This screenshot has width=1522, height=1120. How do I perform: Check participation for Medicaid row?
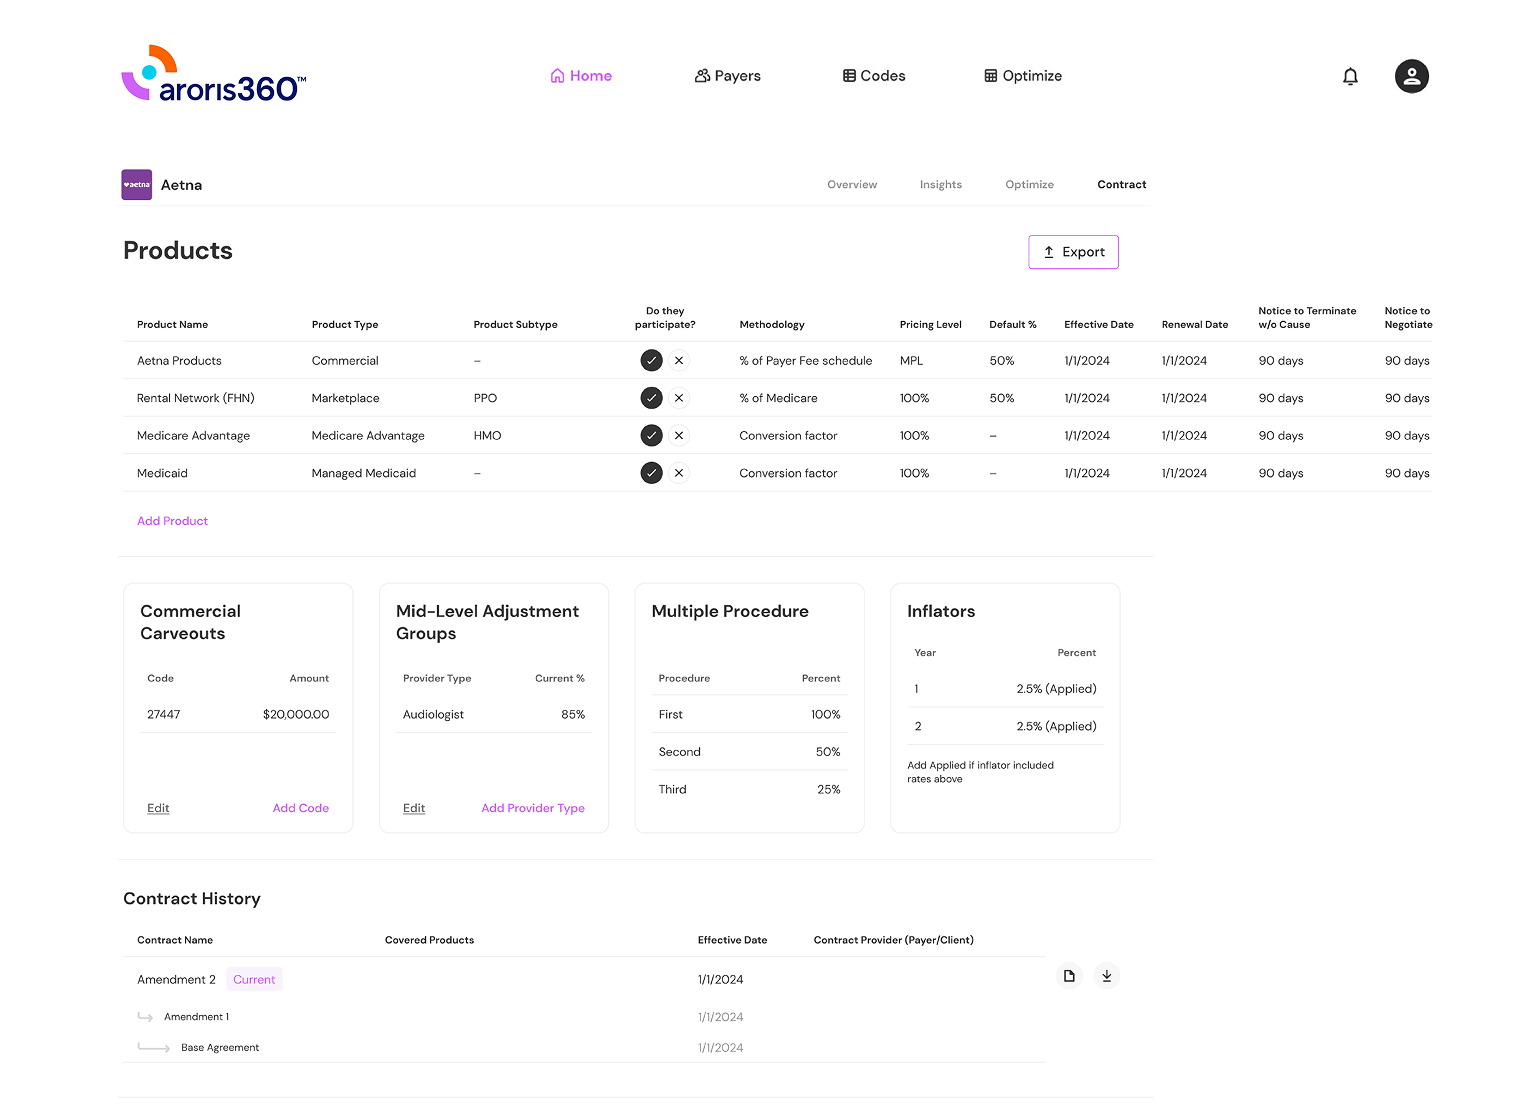pyautogui.click(x=652, y=473)
